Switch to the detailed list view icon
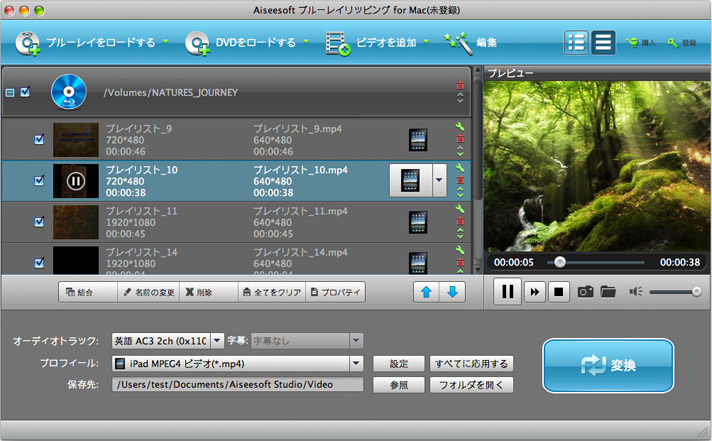This screenshot has width=712, height=441. pyautogui.click(x=576, y=43)
